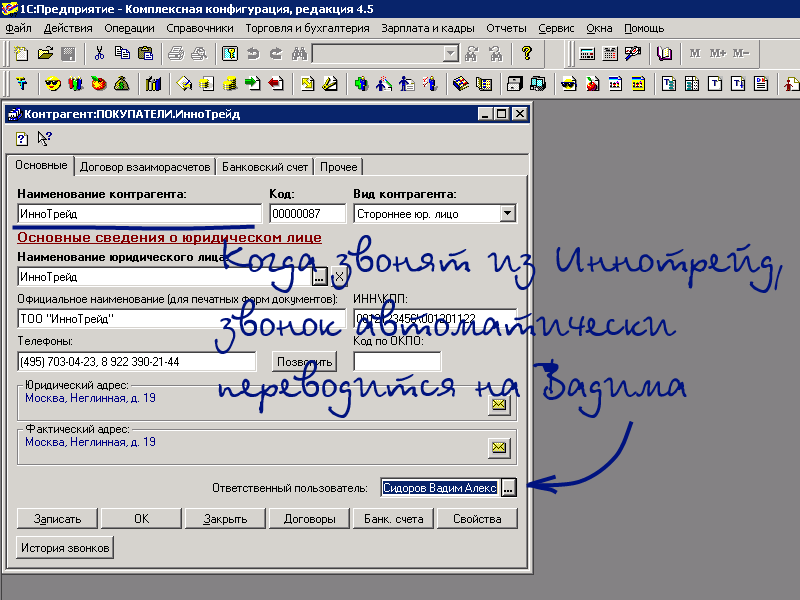Click the Договоры button
Screen dimensions: 800x600
(309, 519)
